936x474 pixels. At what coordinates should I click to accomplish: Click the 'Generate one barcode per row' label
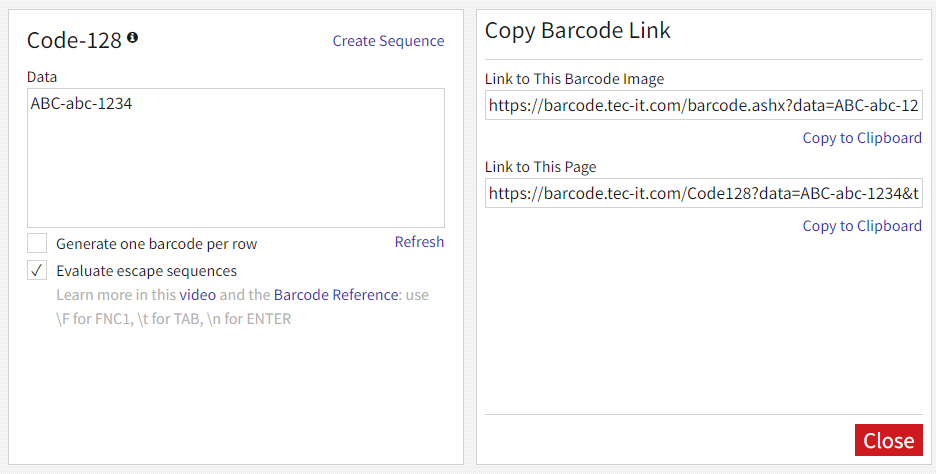(x=156, y=244)
